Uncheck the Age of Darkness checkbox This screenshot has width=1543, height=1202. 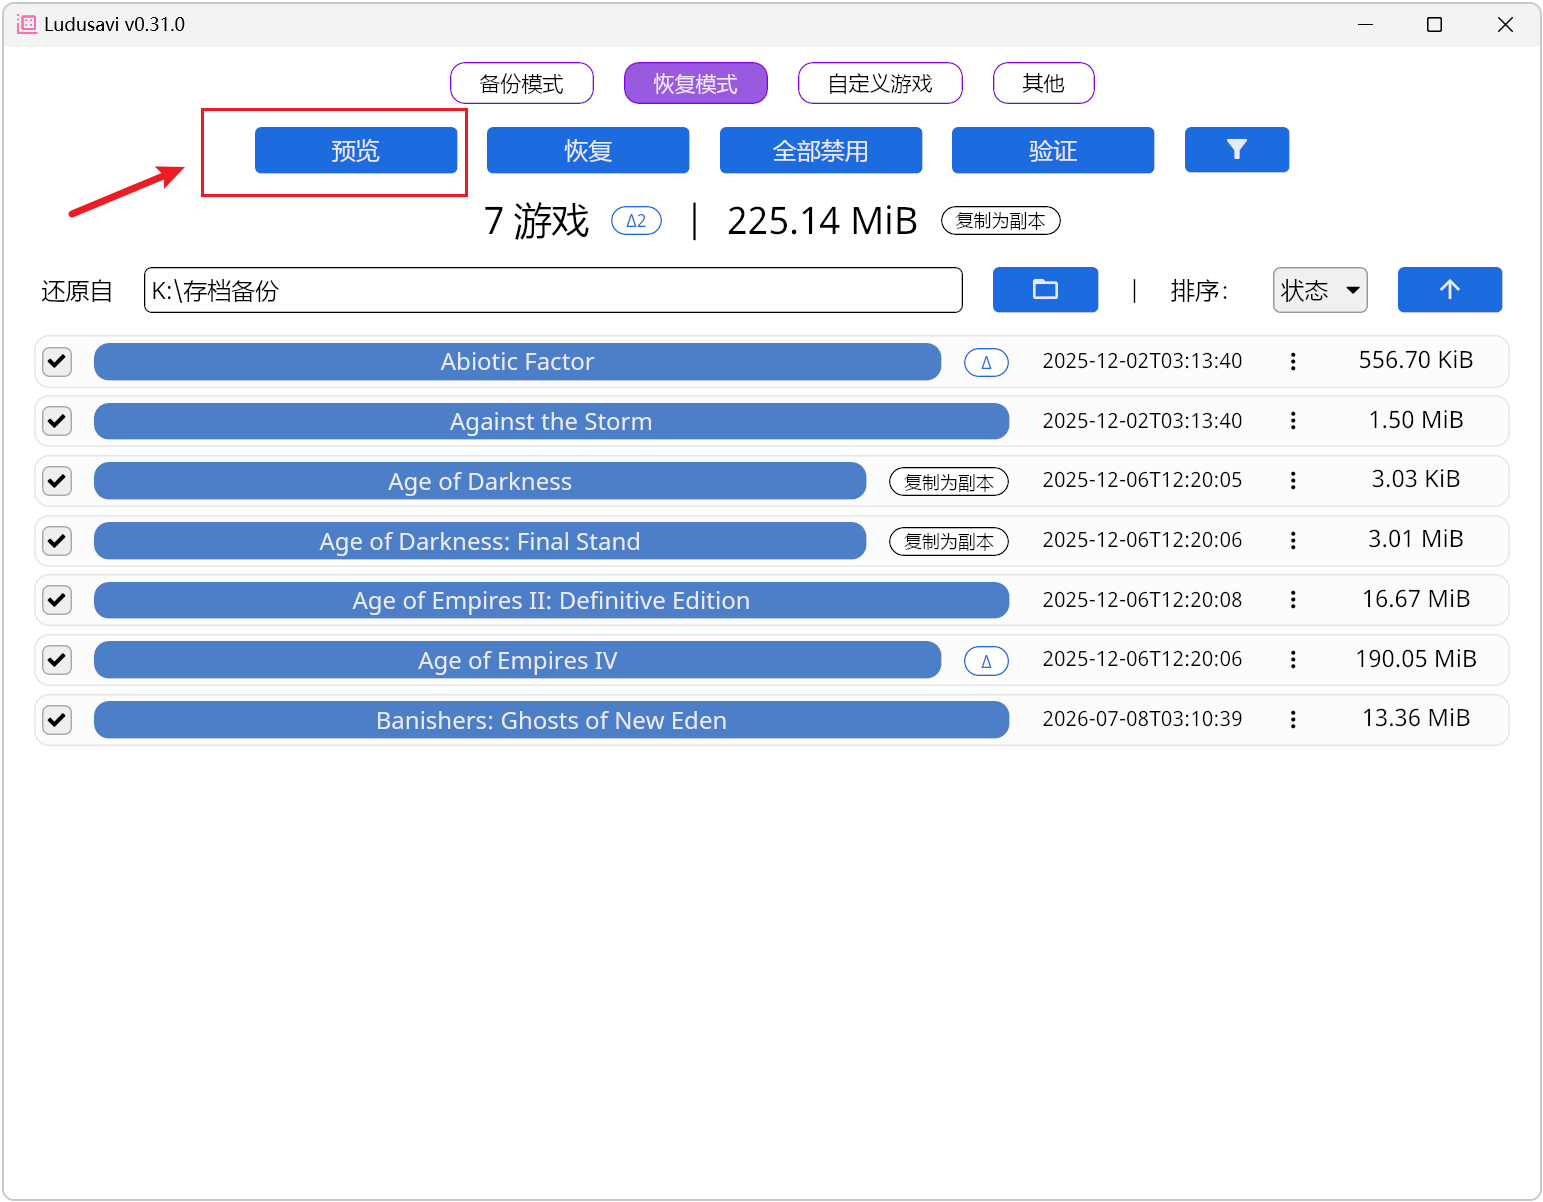pyautogui.click(x=57, y=481)
